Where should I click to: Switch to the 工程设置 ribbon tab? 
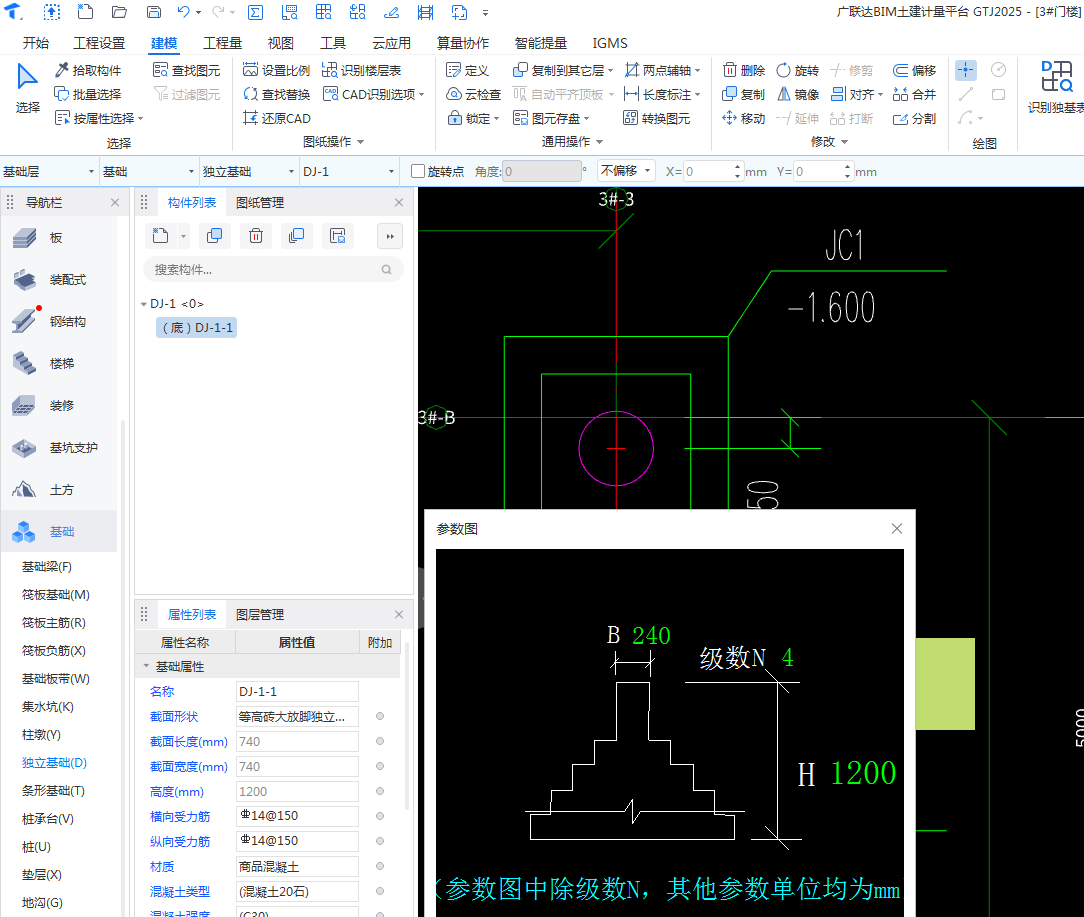[99, 43]
